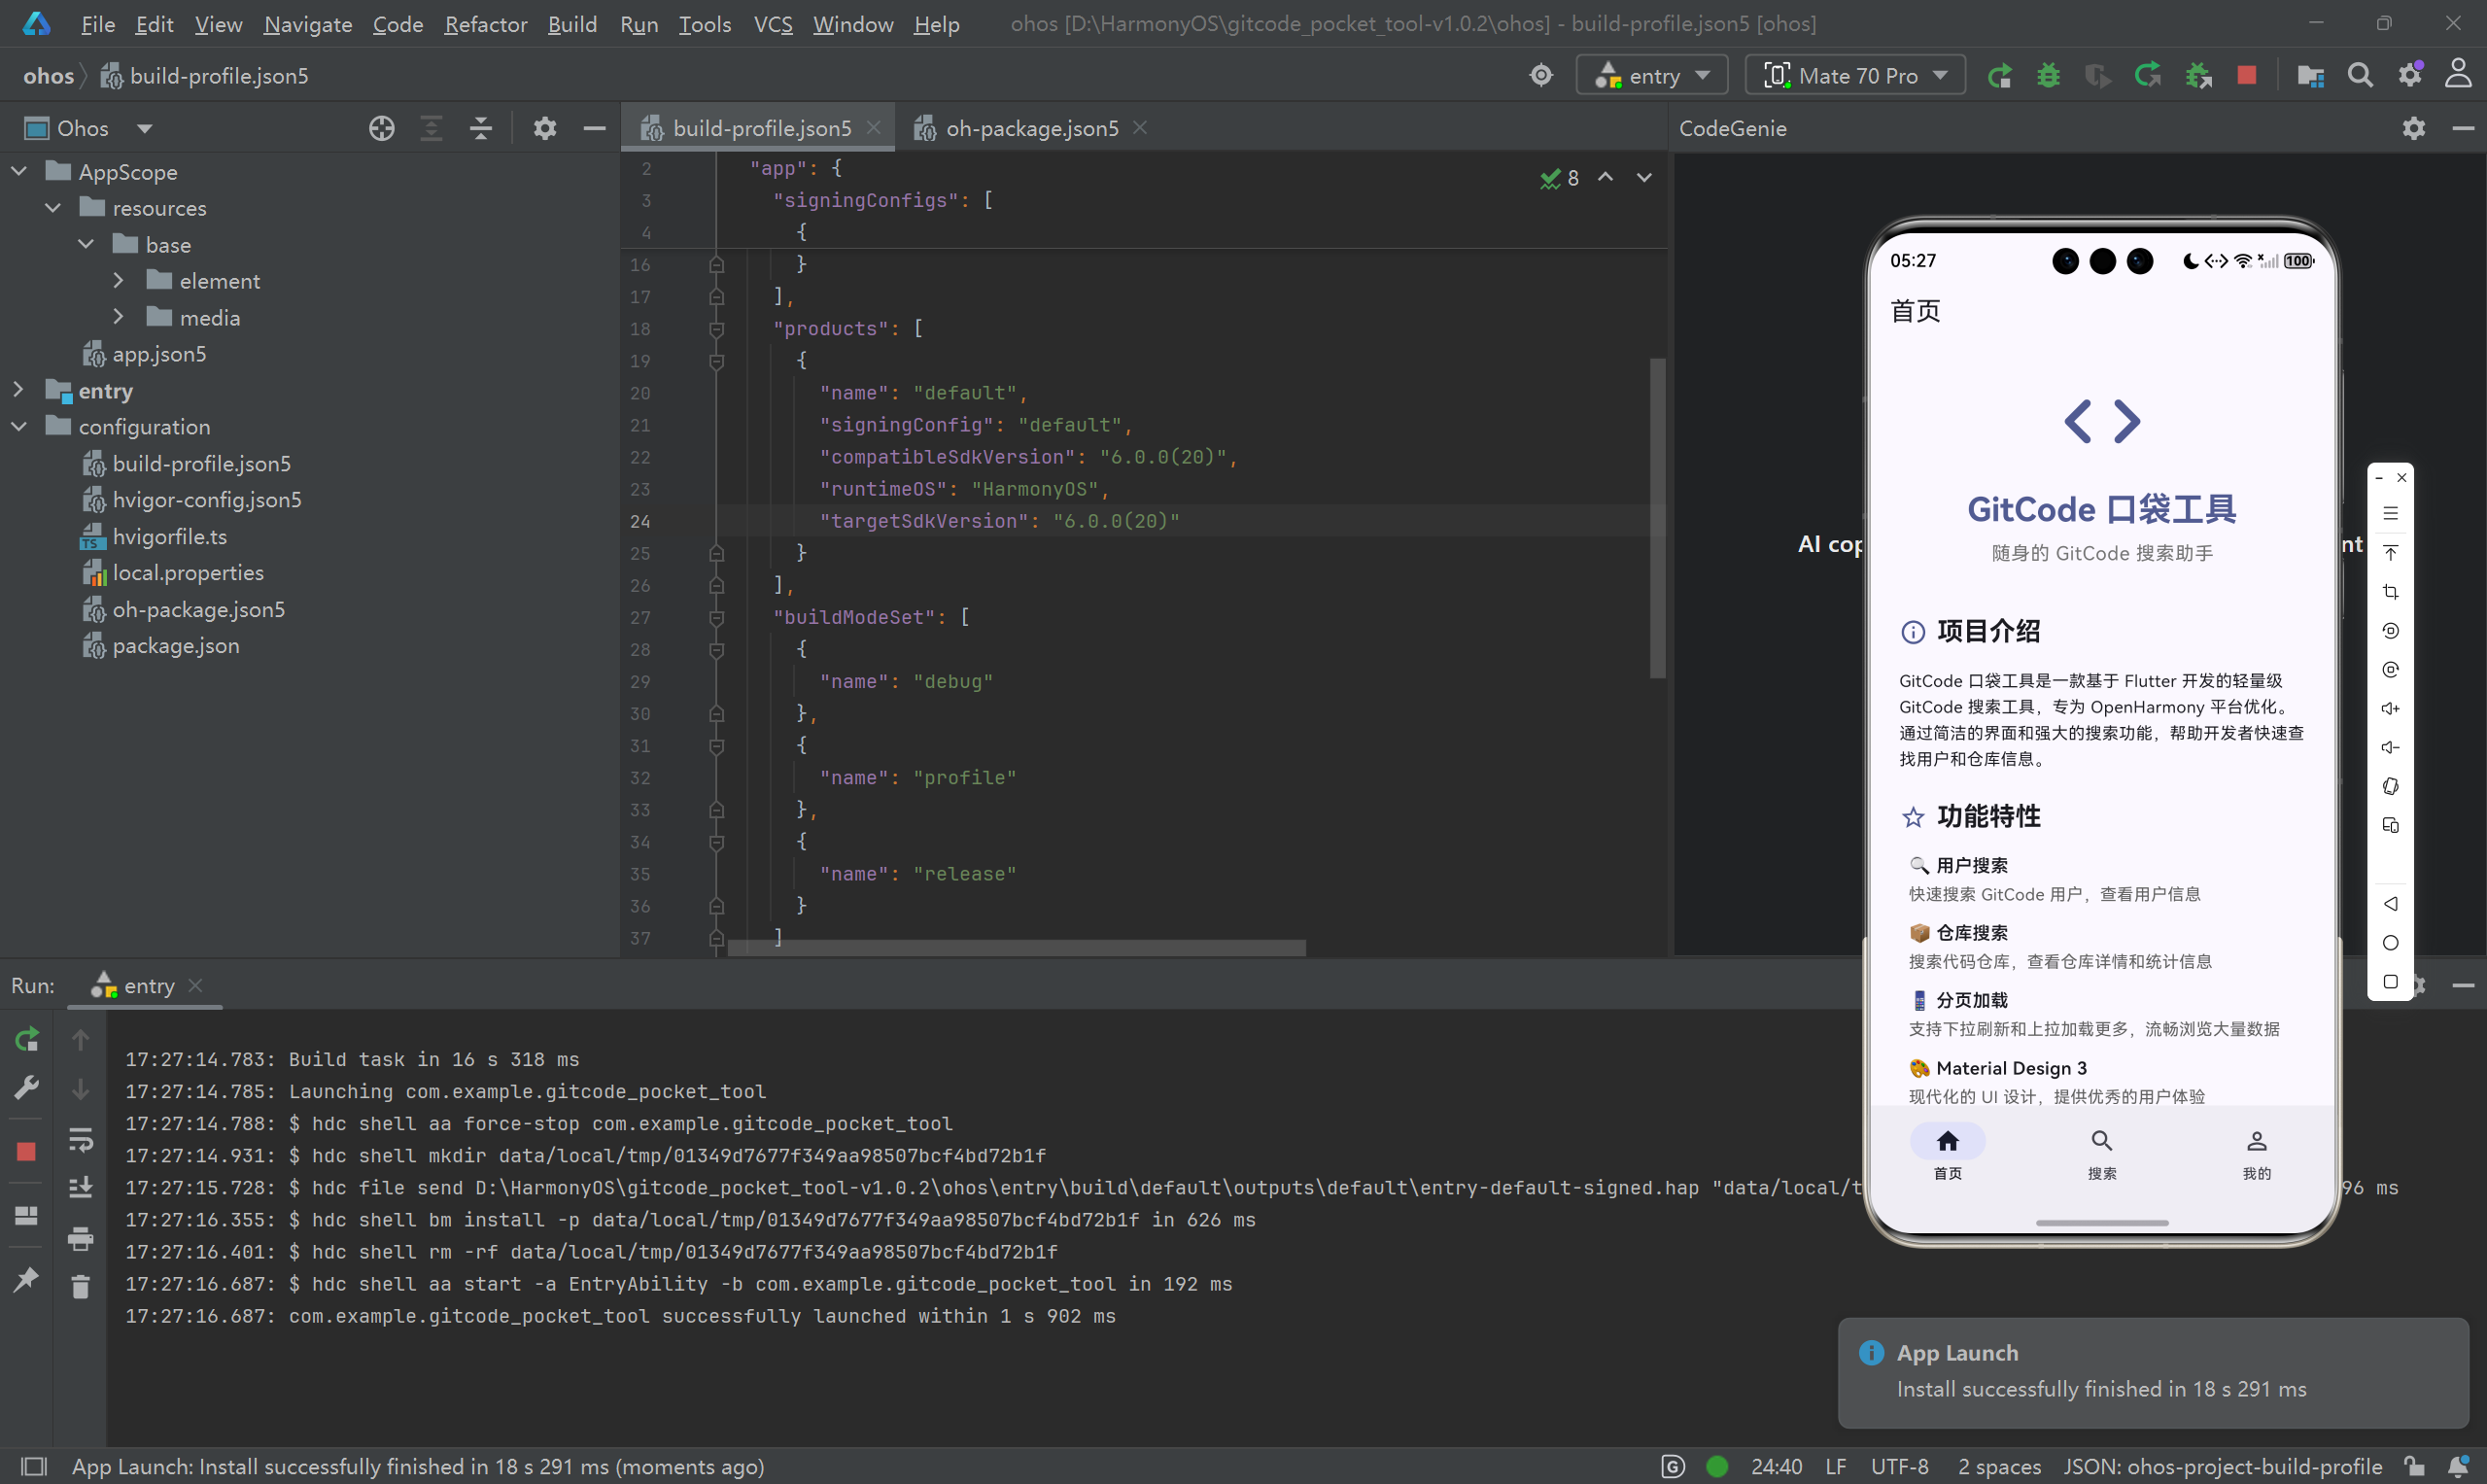Open hvigor-config.json5 in the project tree
The image size is (2487, 1484).
click(206, 500)
